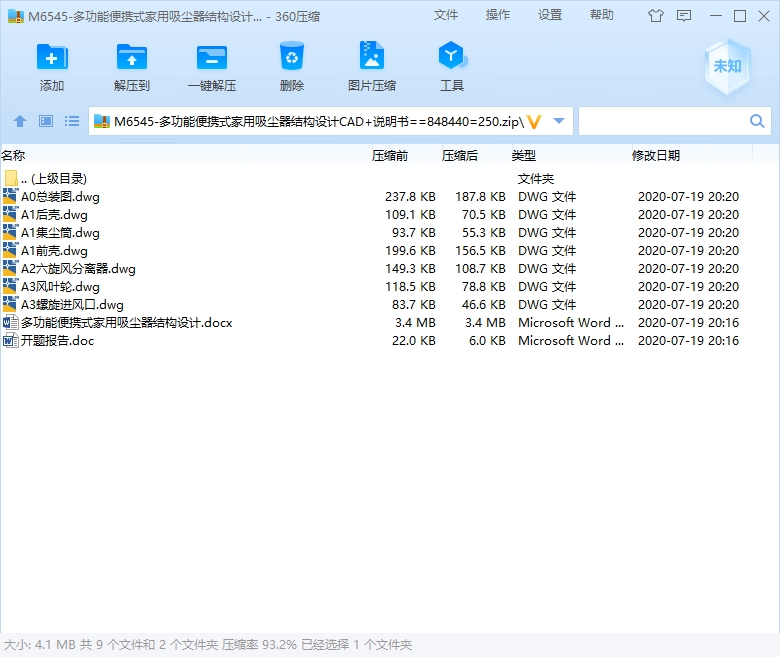Click the 6.0 KB compressed size
The height and width of the screenshot is (657, 780).
pos(487,341)
